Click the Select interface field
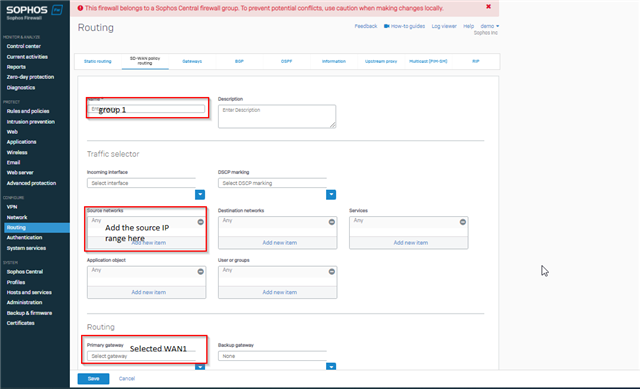 141,183
